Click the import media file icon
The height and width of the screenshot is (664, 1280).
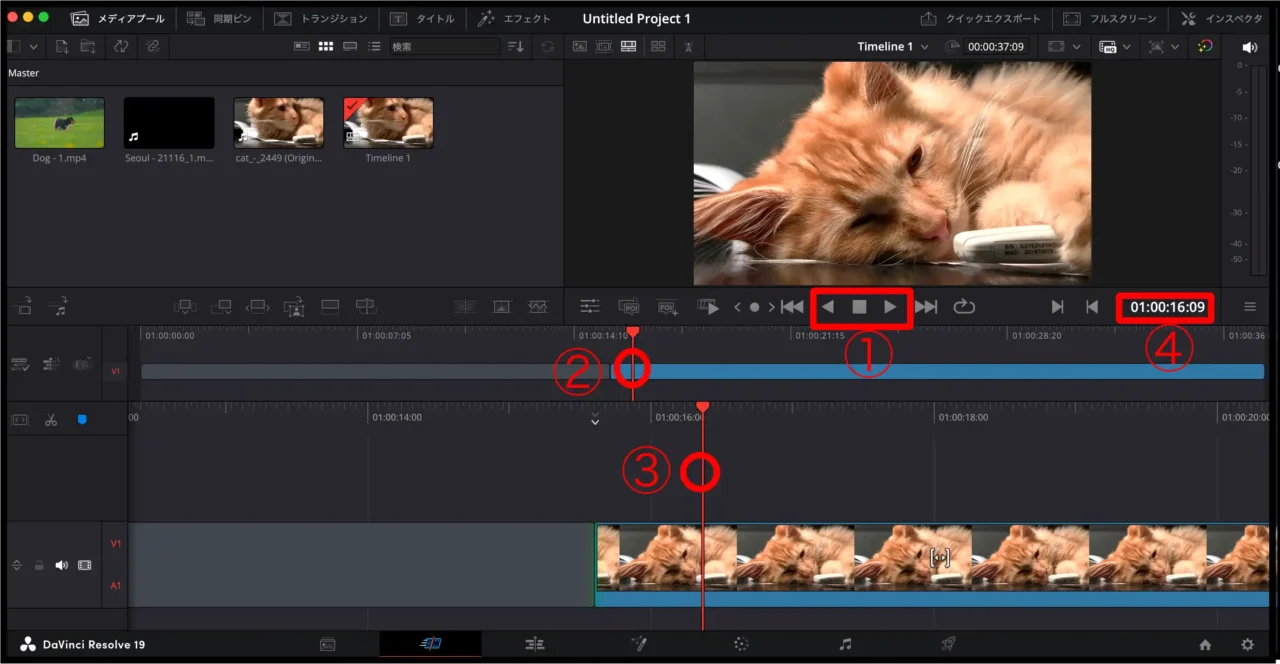pos(62,47)
